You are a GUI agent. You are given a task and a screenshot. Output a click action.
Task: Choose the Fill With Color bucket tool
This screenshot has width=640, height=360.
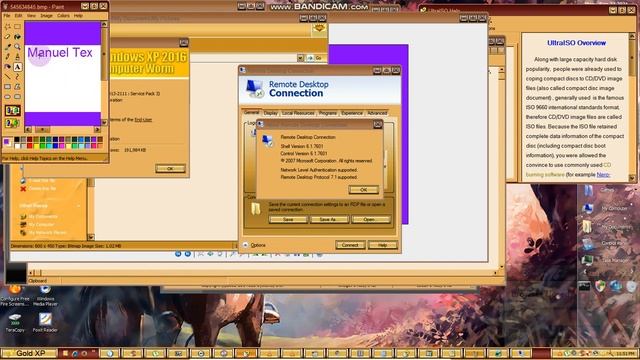(18, 37)
